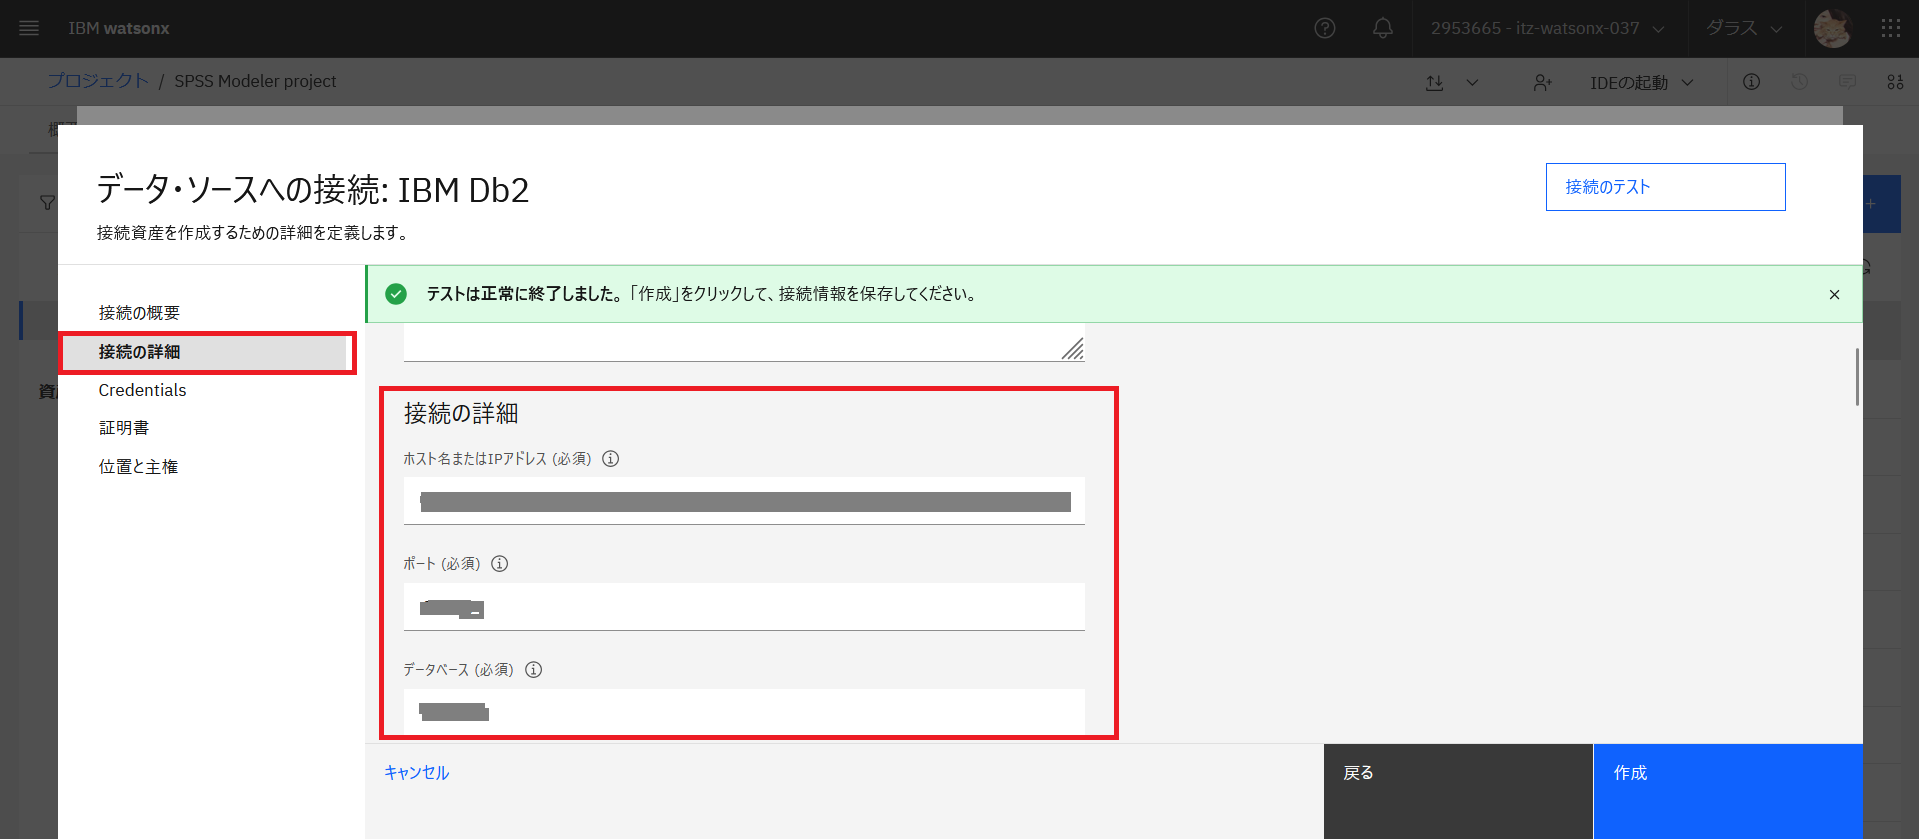Open the ダラス region dropdown
Viewport: 1919px width, 839px height.
tap(1744, 28)
